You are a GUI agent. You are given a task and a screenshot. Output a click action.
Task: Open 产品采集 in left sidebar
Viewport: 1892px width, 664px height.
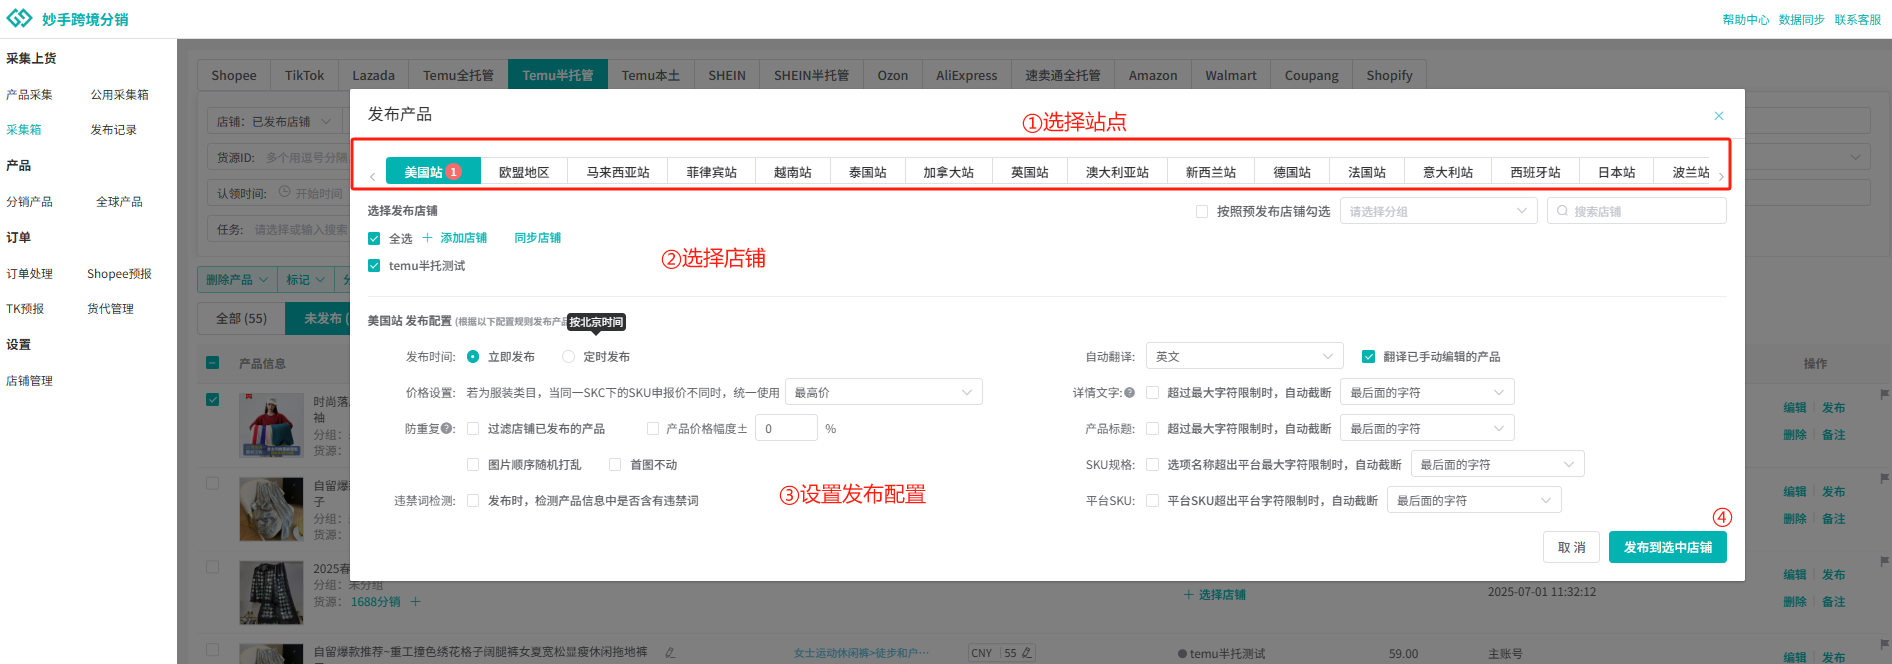click(x=29, y=95)
